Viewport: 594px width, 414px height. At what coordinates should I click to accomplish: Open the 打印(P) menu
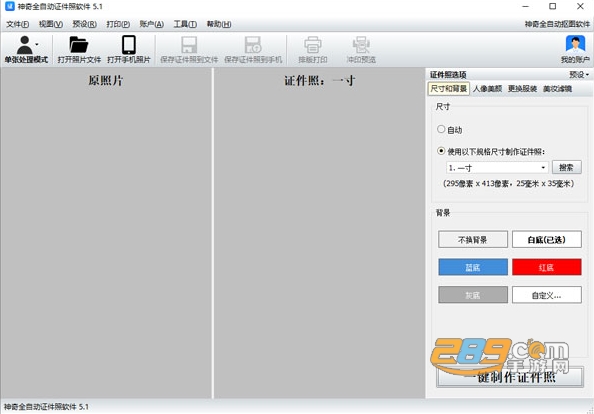[x=118, y=24]
